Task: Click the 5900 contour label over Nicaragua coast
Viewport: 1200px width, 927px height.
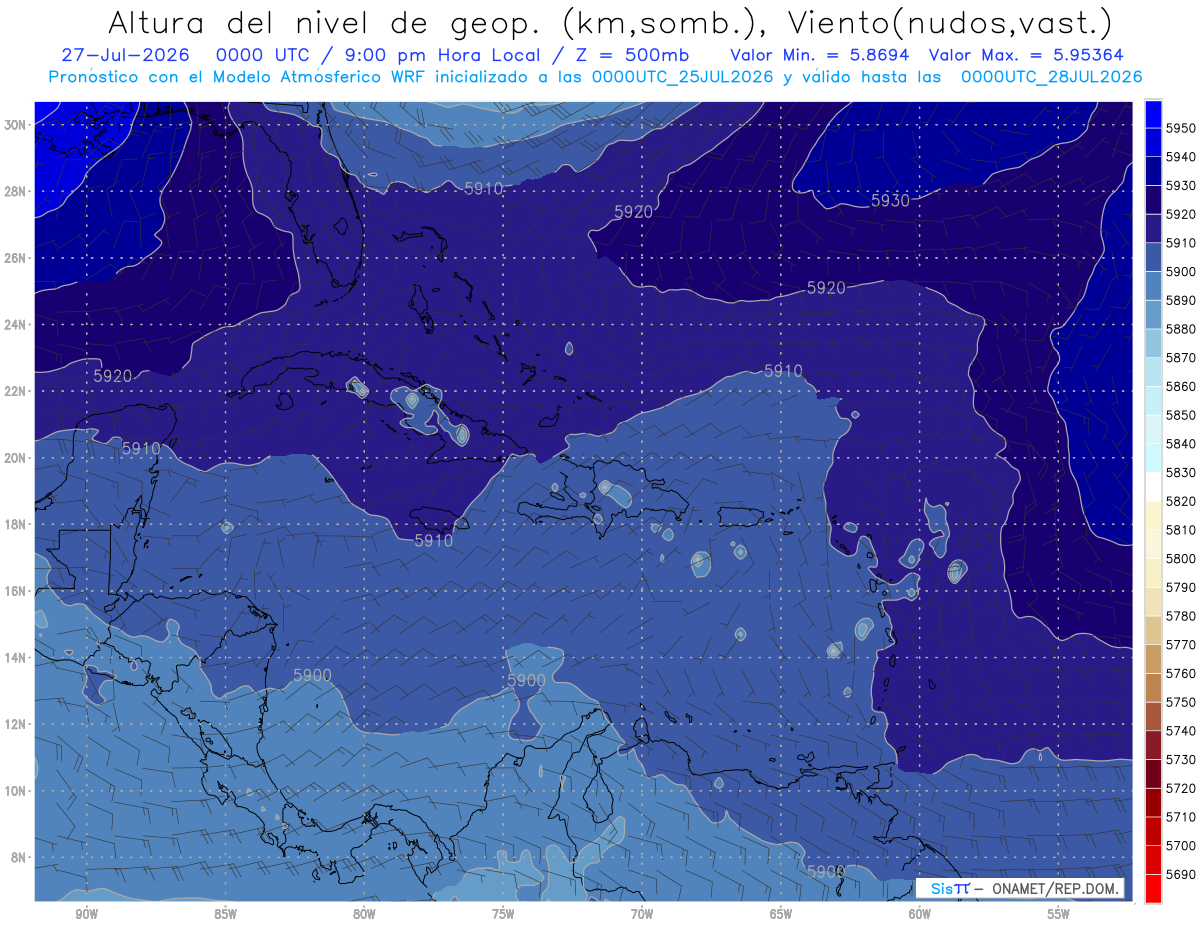Action: point(312,675)
